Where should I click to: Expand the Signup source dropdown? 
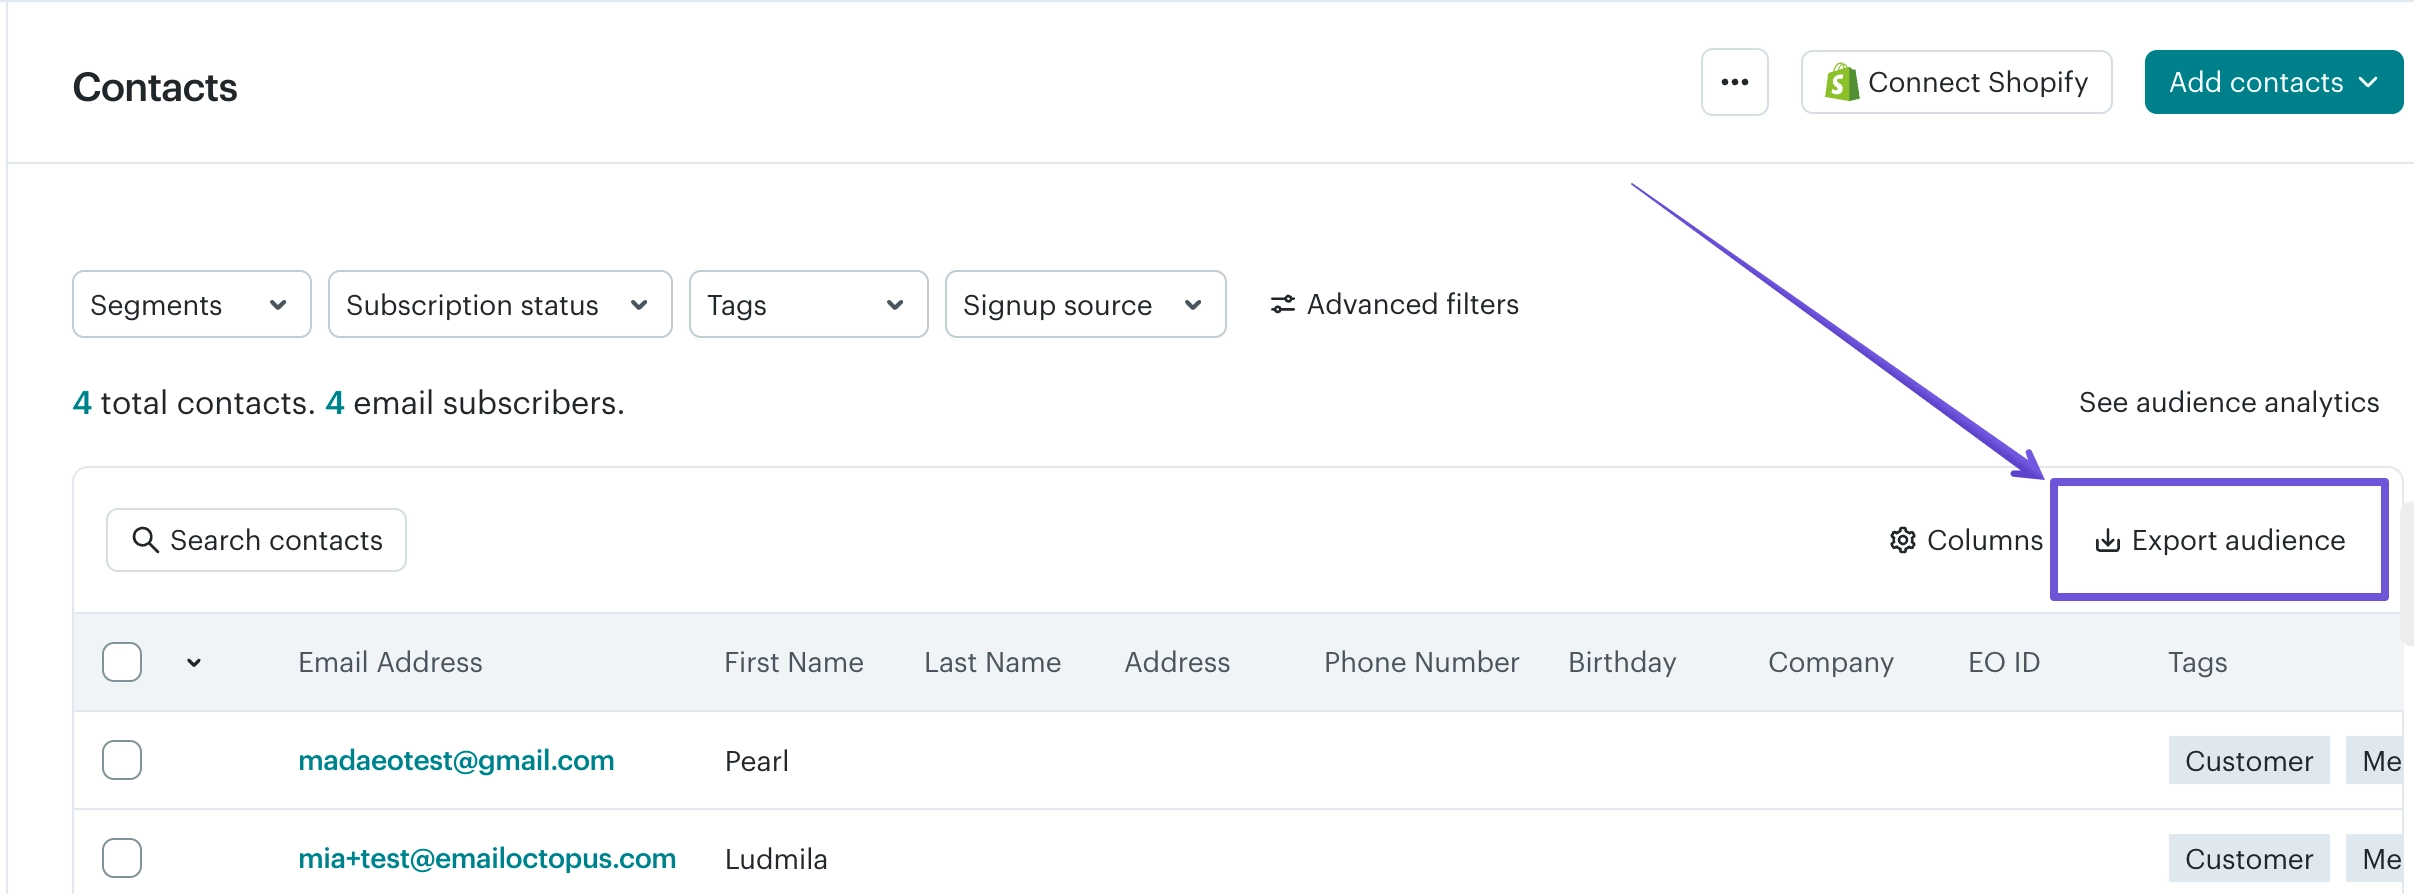coord(1085,304)
